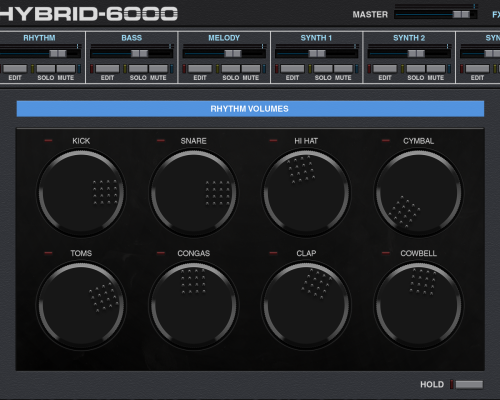Image resolution: width=500 pixels, height=400 pixels.
Task: Click the CYMBAL volume knob
Action: pos(419,193)
